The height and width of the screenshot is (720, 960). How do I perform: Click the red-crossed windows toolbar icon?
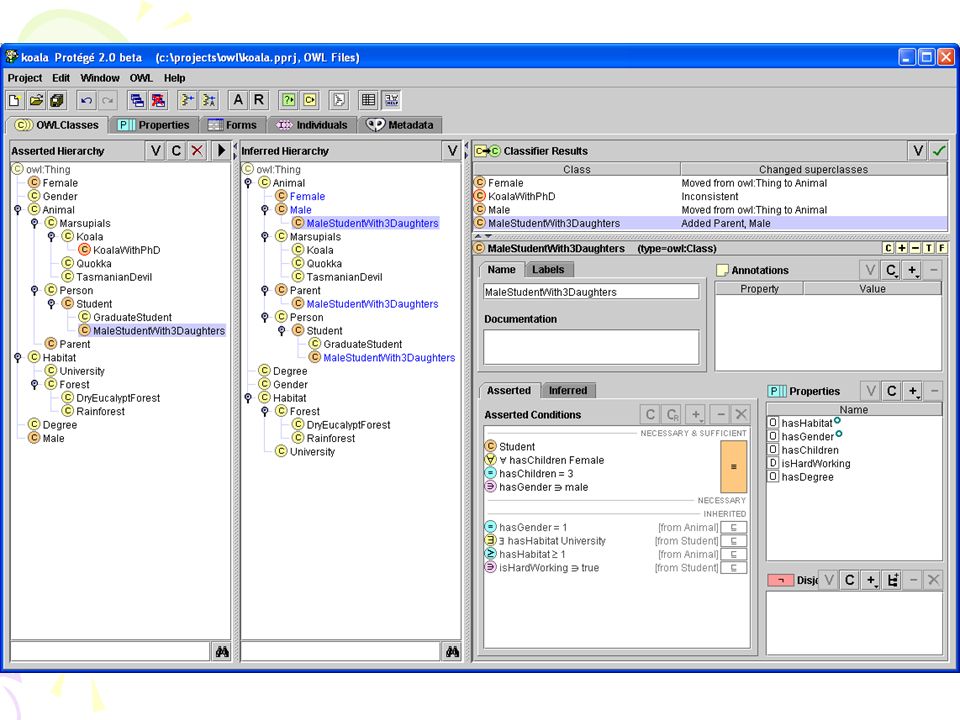coord(158,100)
